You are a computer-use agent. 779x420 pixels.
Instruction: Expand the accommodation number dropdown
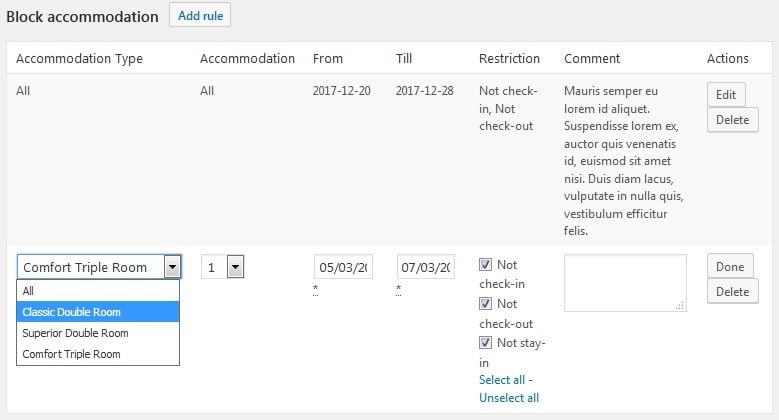point(235,267)
